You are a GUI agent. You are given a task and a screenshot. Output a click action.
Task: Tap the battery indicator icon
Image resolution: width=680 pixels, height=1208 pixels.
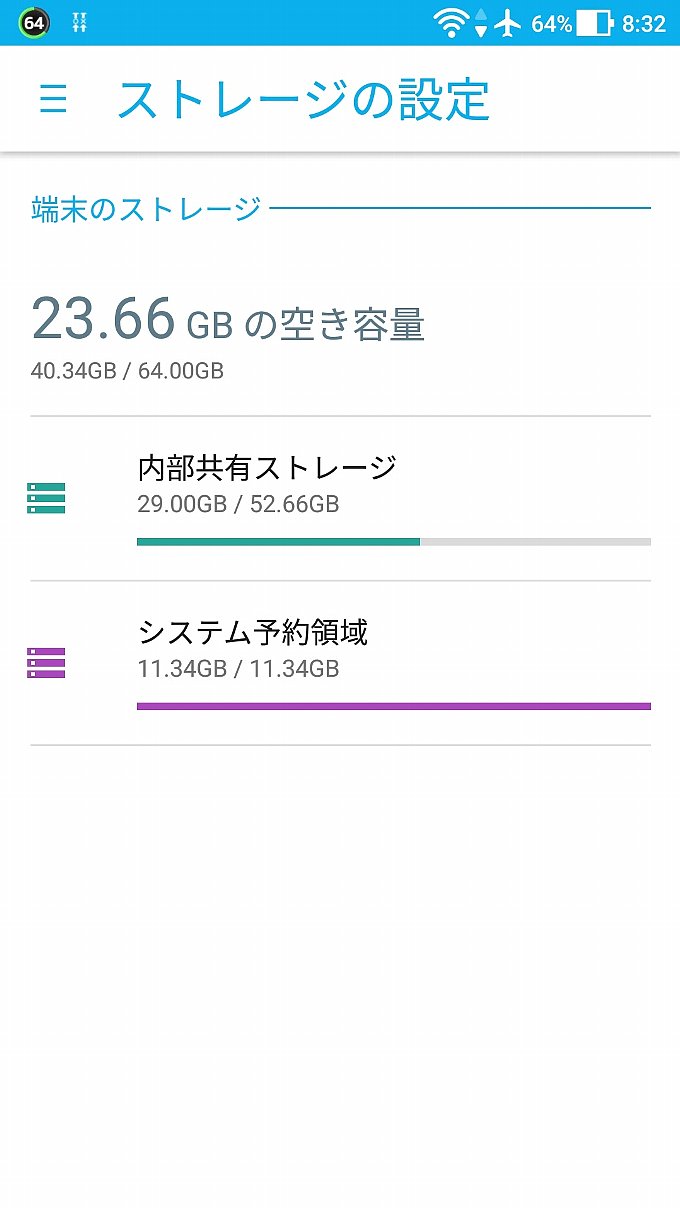click(594, 23)
